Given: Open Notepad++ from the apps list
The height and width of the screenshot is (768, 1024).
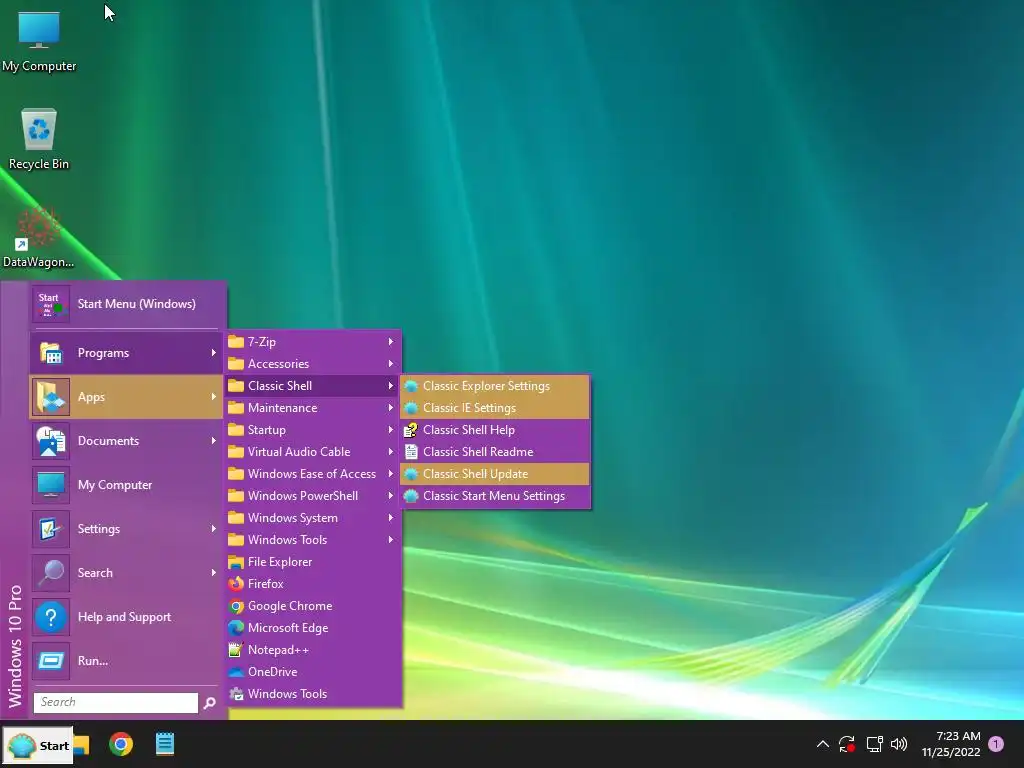Looking at the screenshot, I should tap(314, 650).
